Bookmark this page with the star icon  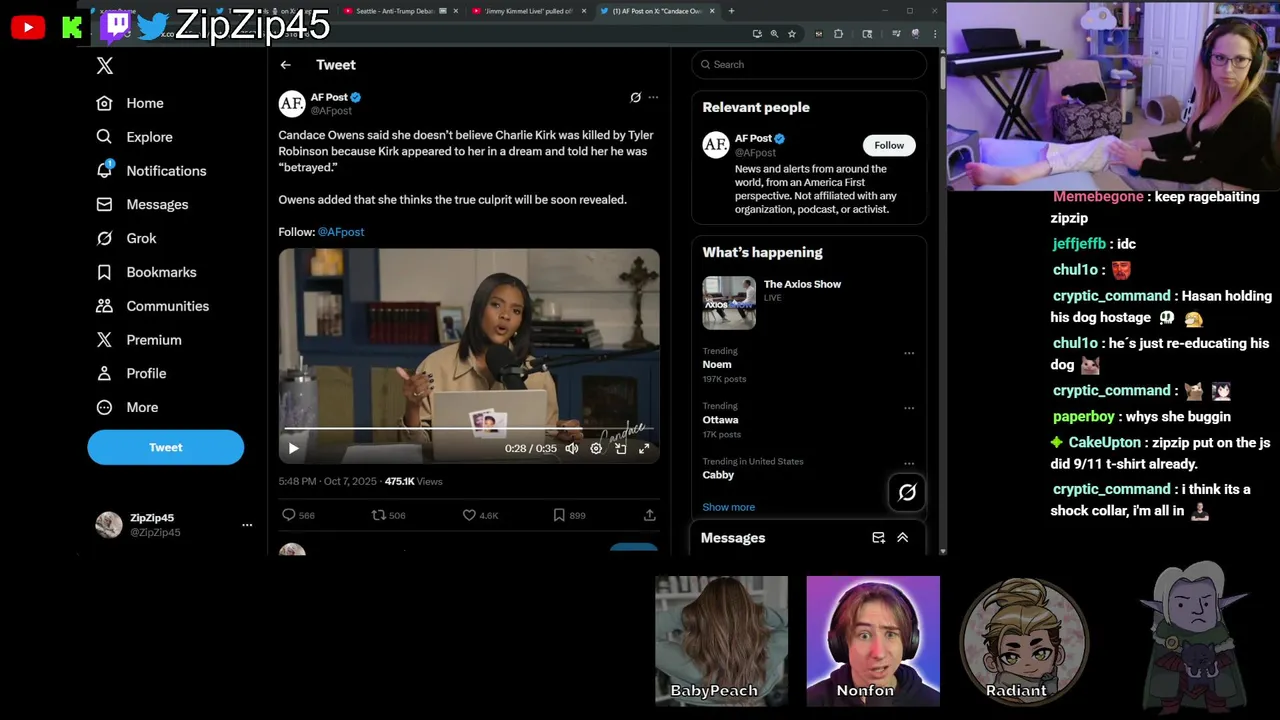click(x=792, y=34)
